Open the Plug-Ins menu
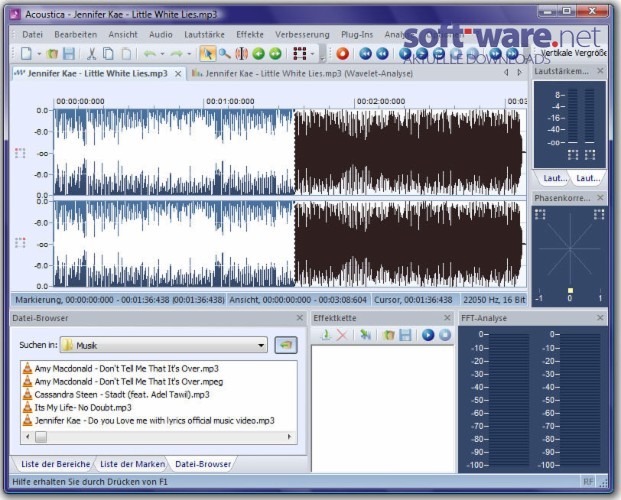Screen dimensions: 621x500 tap(357, 34)
